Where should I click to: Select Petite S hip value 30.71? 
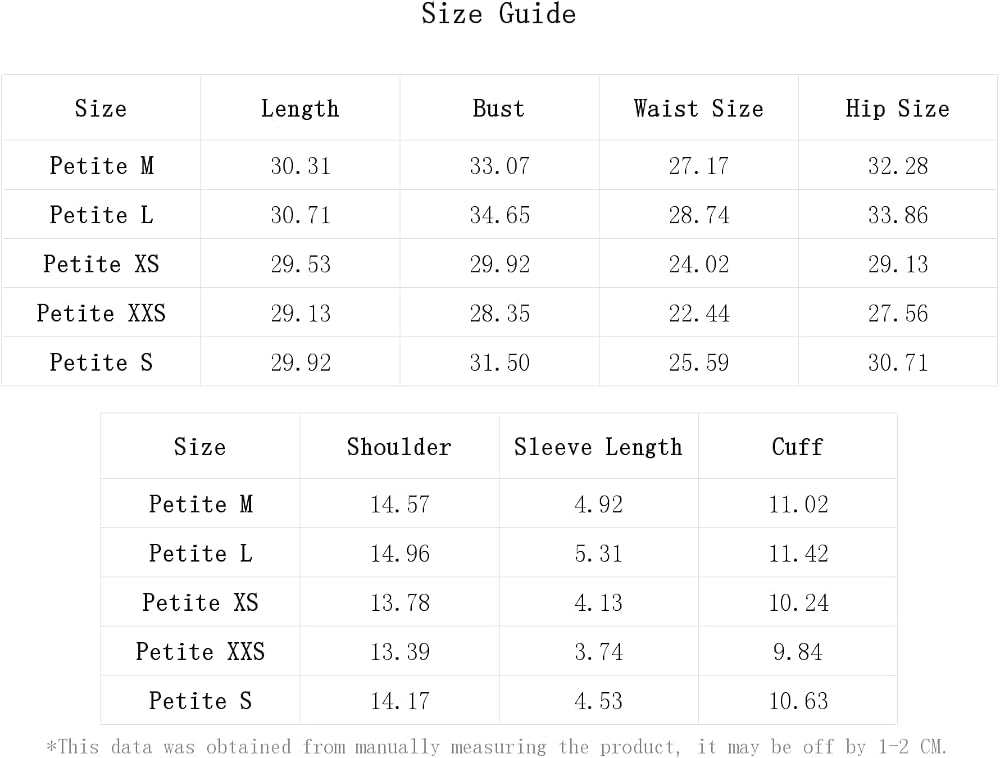pos(897,362)
